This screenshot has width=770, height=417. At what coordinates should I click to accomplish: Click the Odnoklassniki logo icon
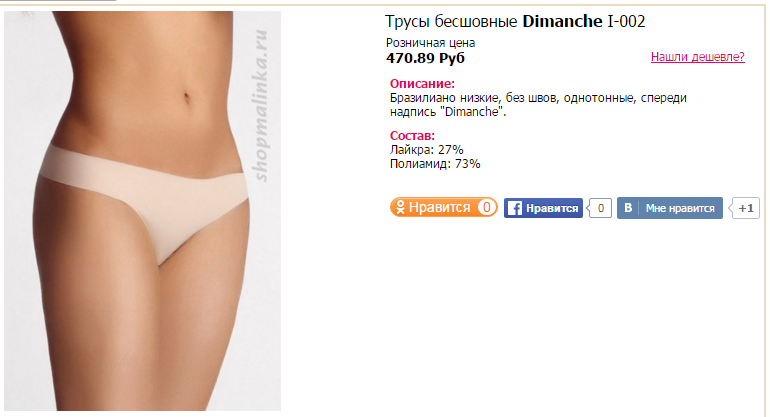point(400,207)
